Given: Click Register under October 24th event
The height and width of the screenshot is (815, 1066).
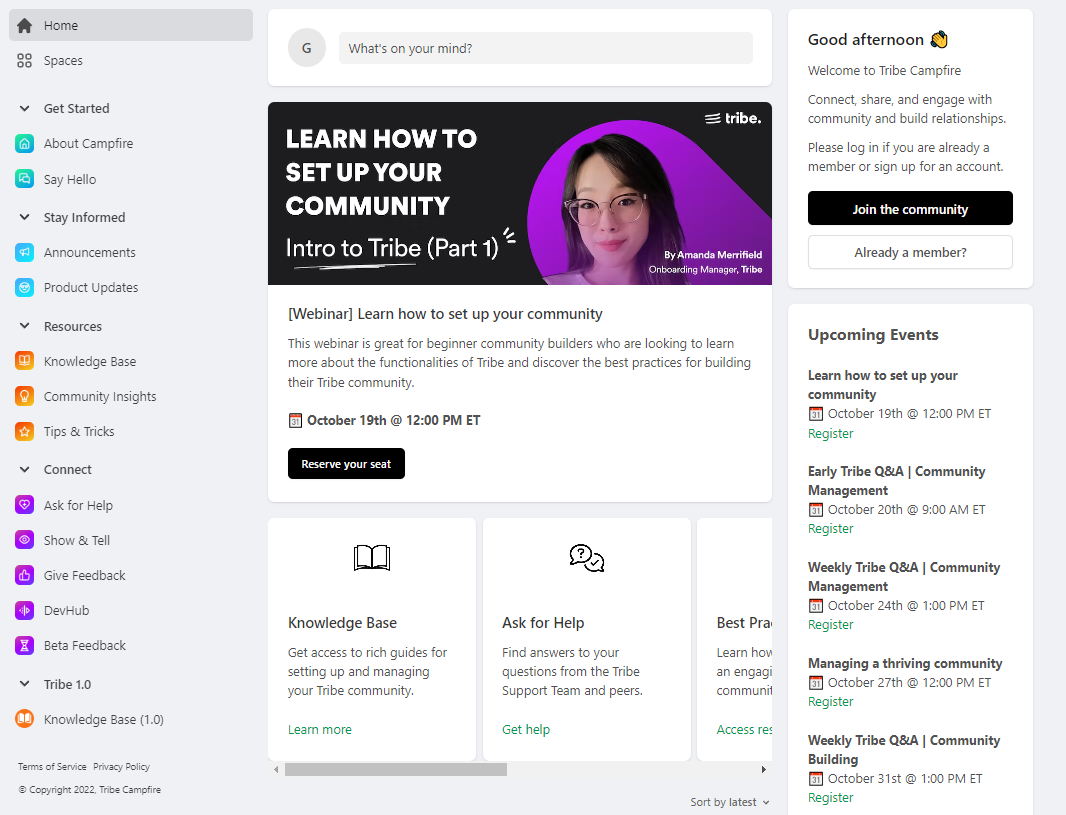Looking at the screenshot, I should 830,625.
